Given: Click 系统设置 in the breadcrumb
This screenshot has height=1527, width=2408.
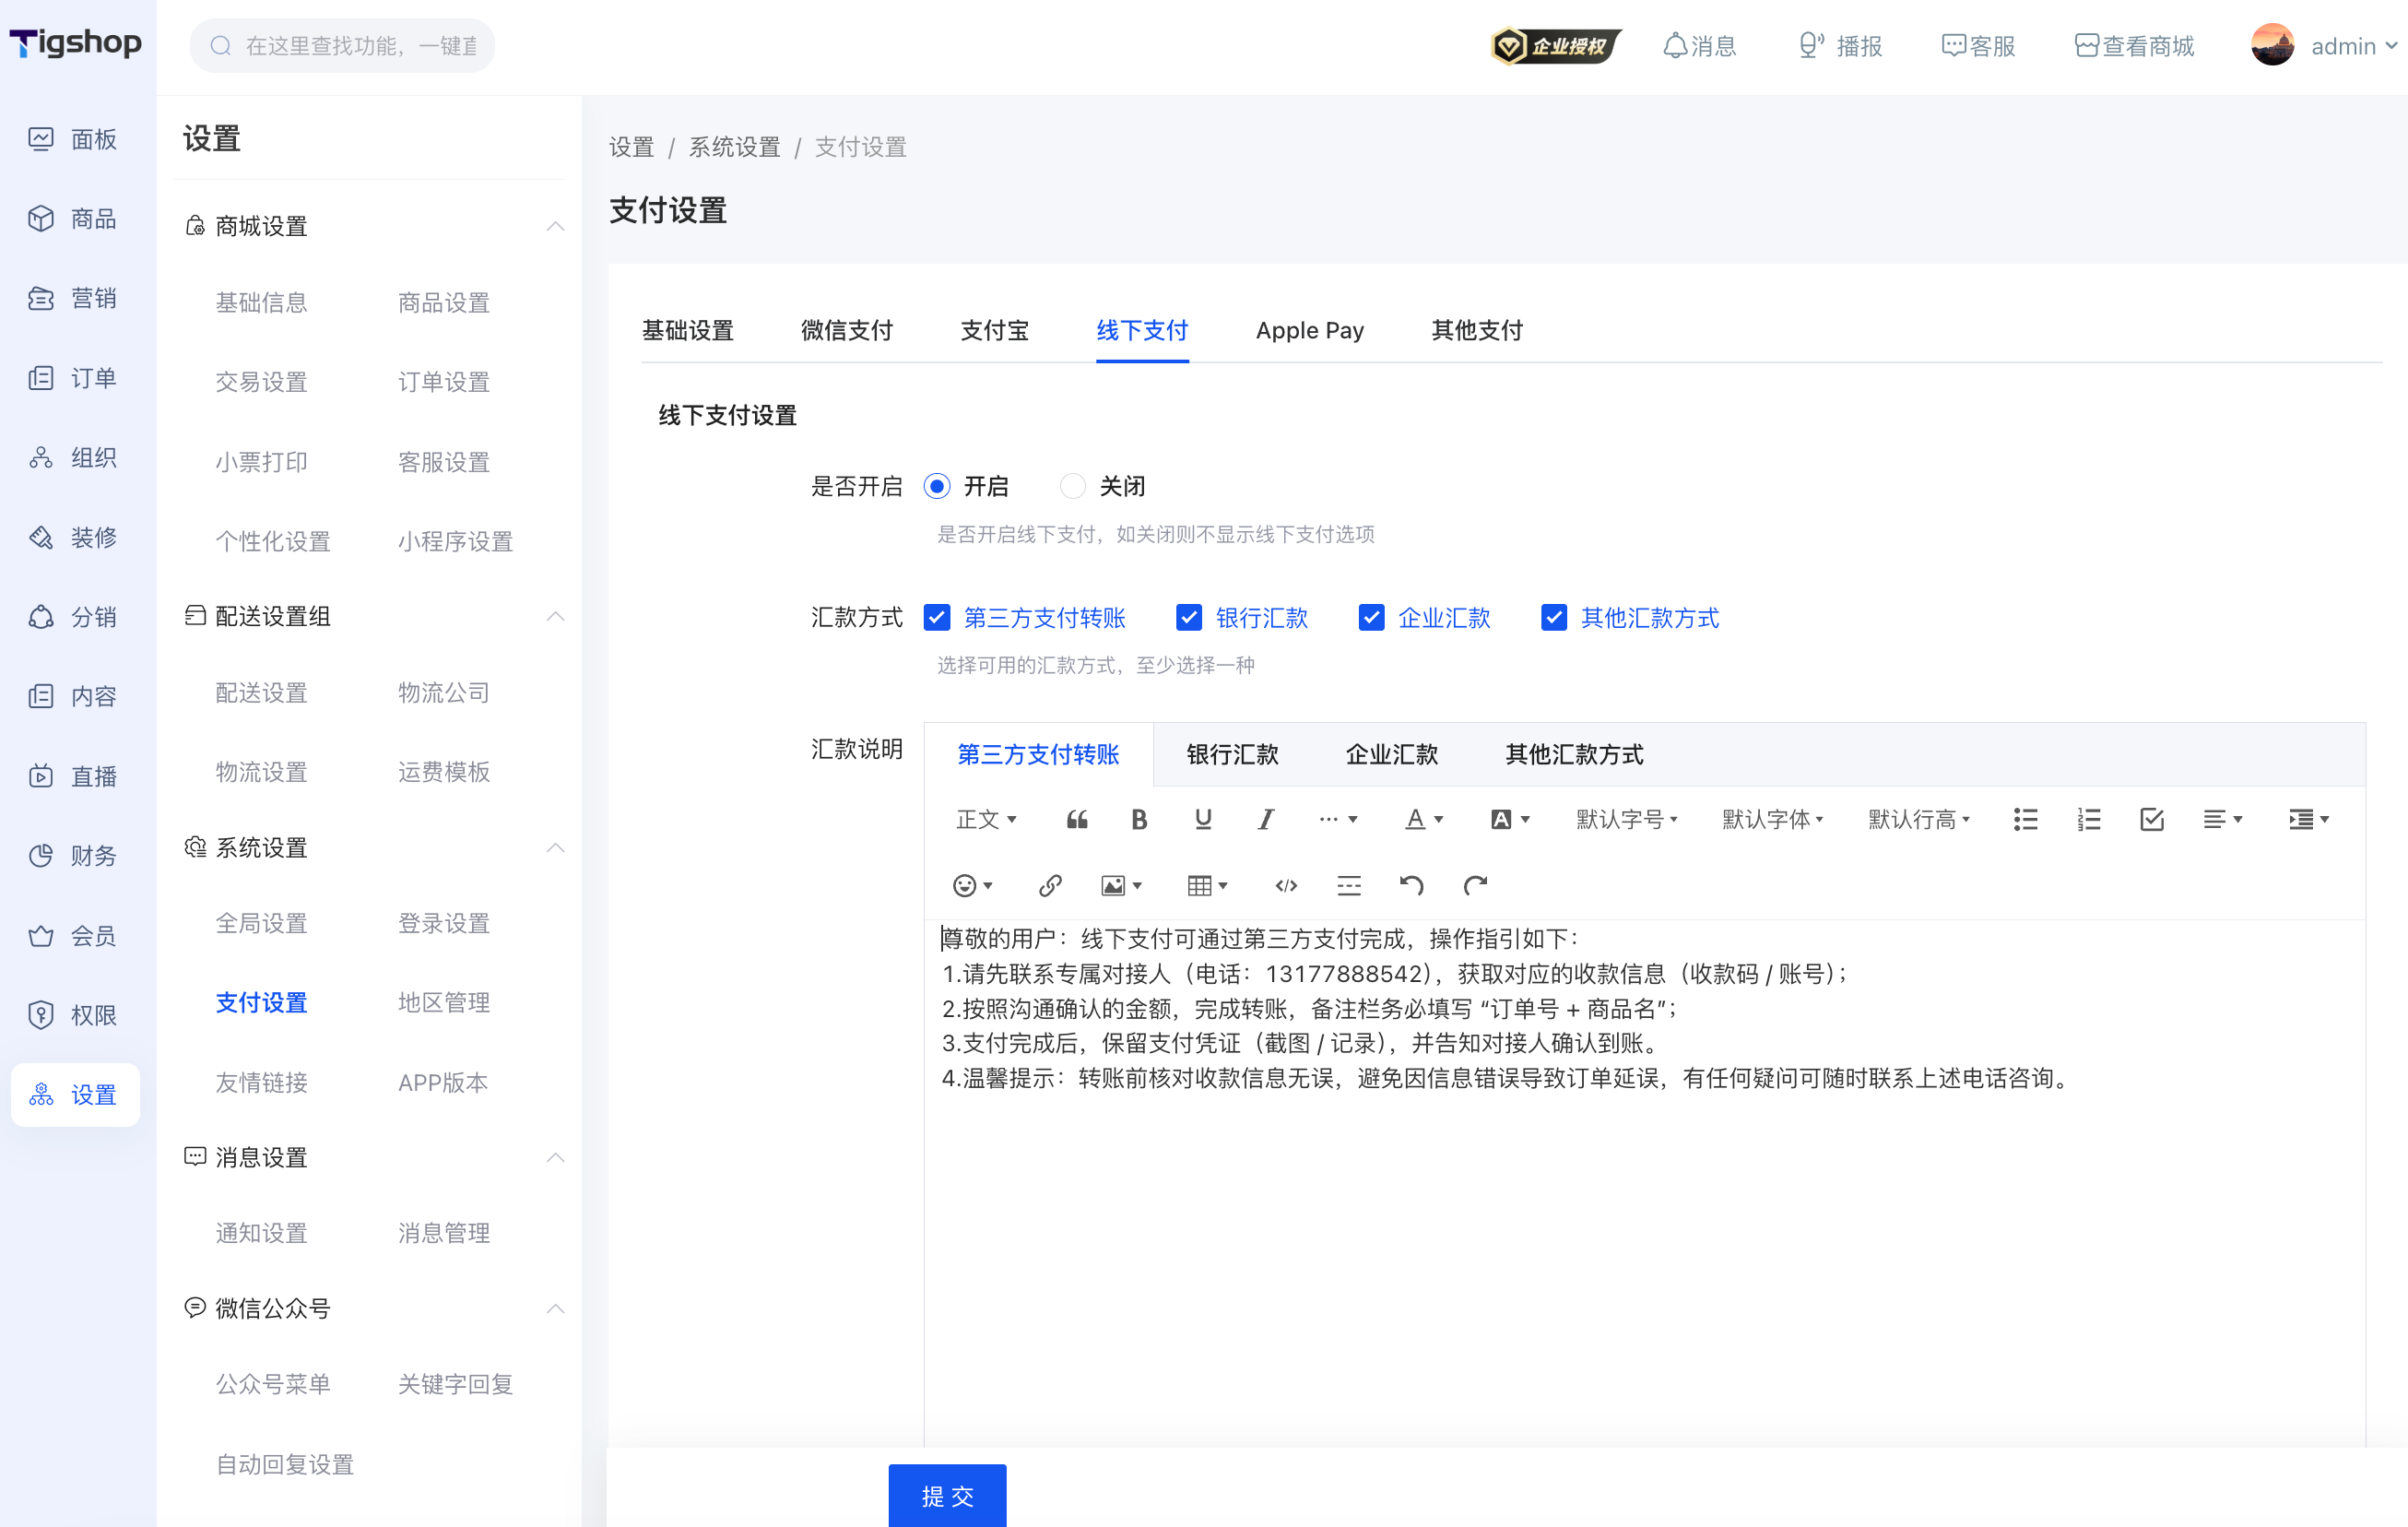Looking at the screenshot, I should click(x=734, y=148).
